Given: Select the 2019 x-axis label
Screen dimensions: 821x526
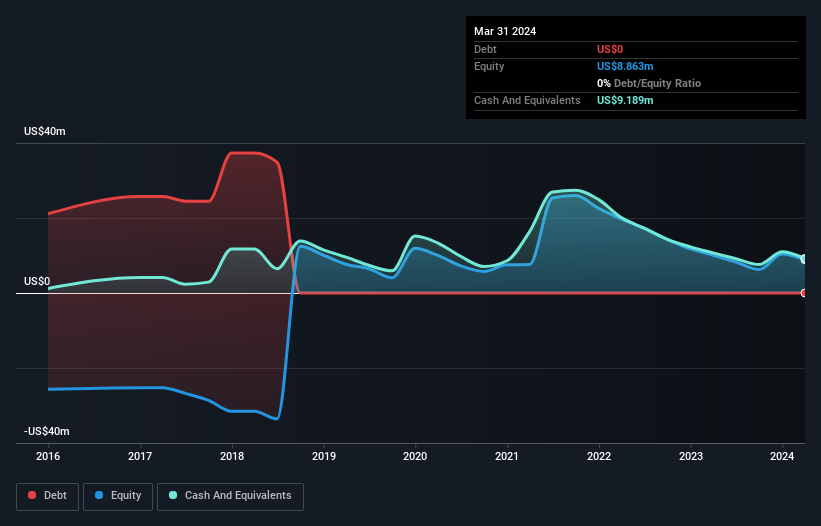Looking at the screenshot, I should tap(324, 456).
